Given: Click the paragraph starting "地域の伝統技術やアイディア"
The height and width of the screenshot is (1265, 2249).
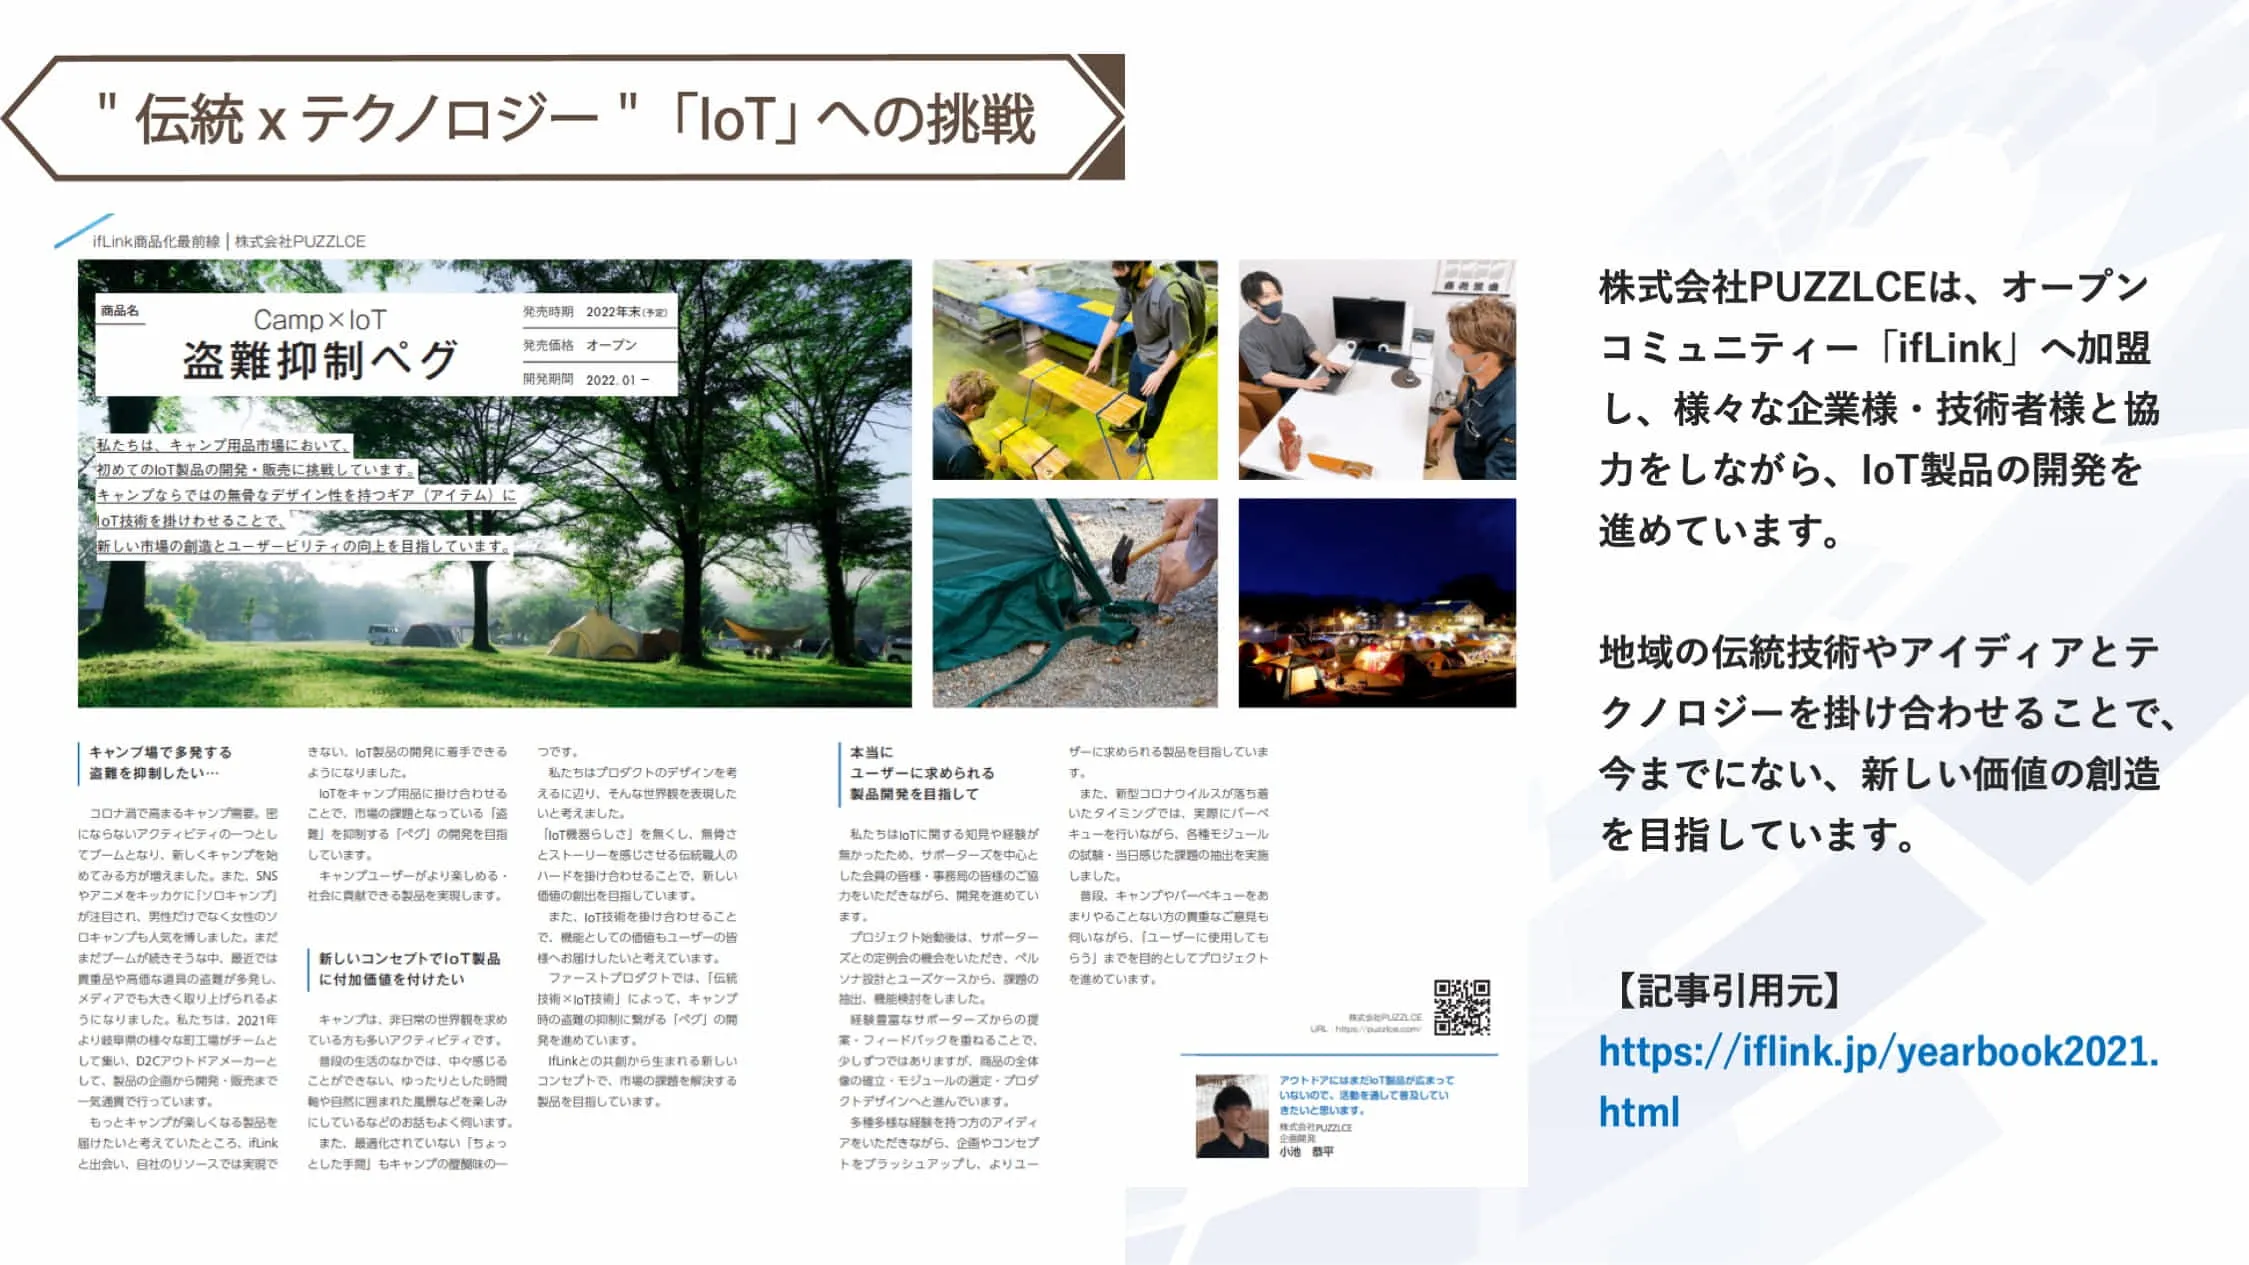Looking at the screenshot, I should click(1886, 743).
